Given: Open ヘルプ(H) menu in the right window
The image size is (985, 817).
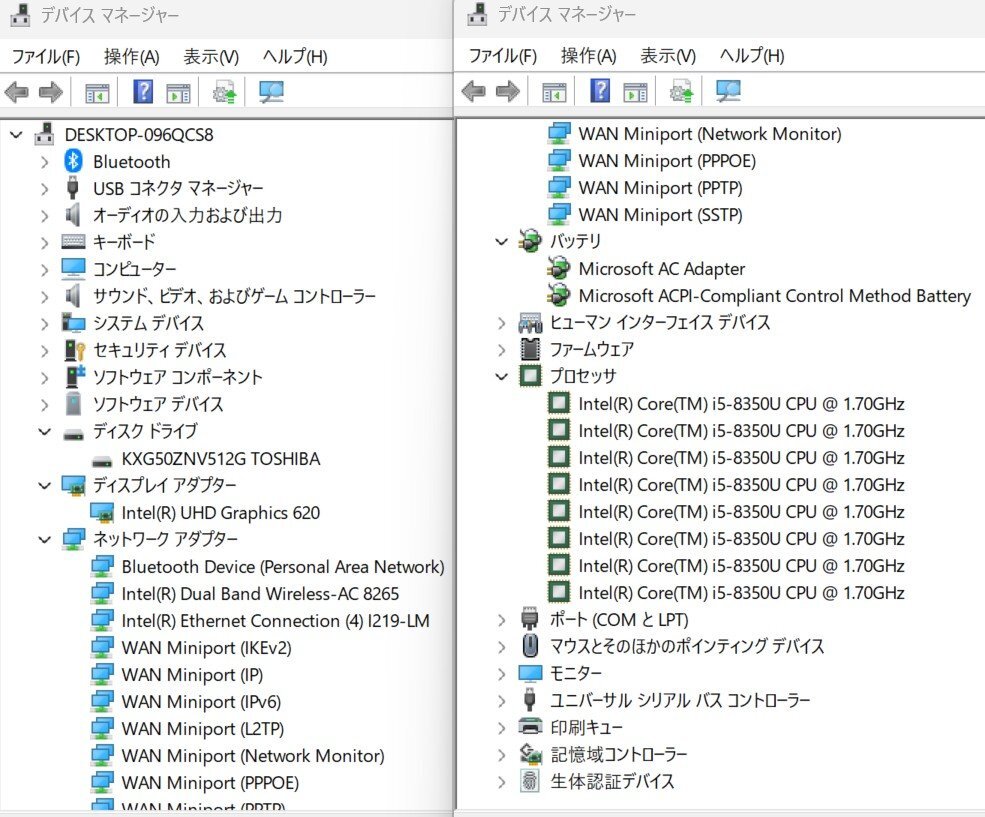Looking at the screenshot, I should pos(751,56).
